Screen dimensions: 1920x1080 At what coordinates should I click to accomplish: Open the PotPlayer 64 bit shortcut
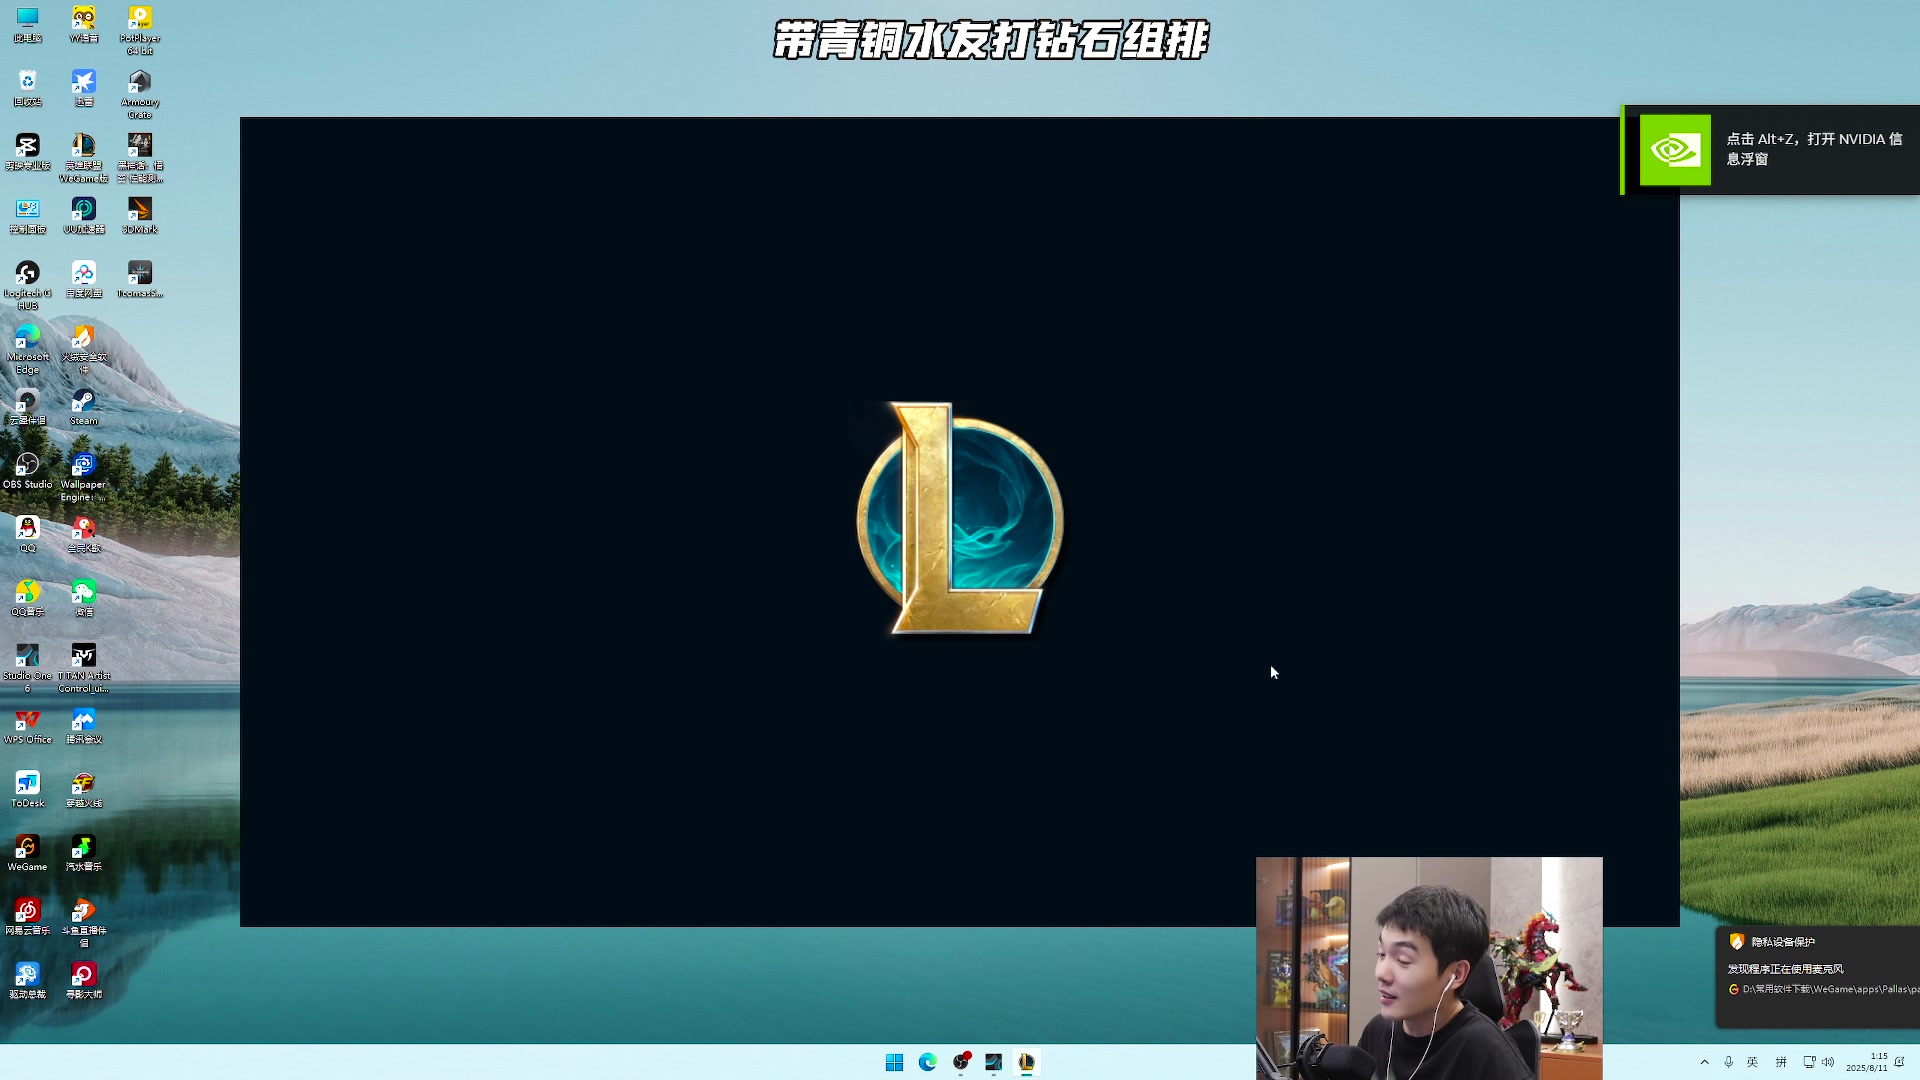click(x=140, y=30)
